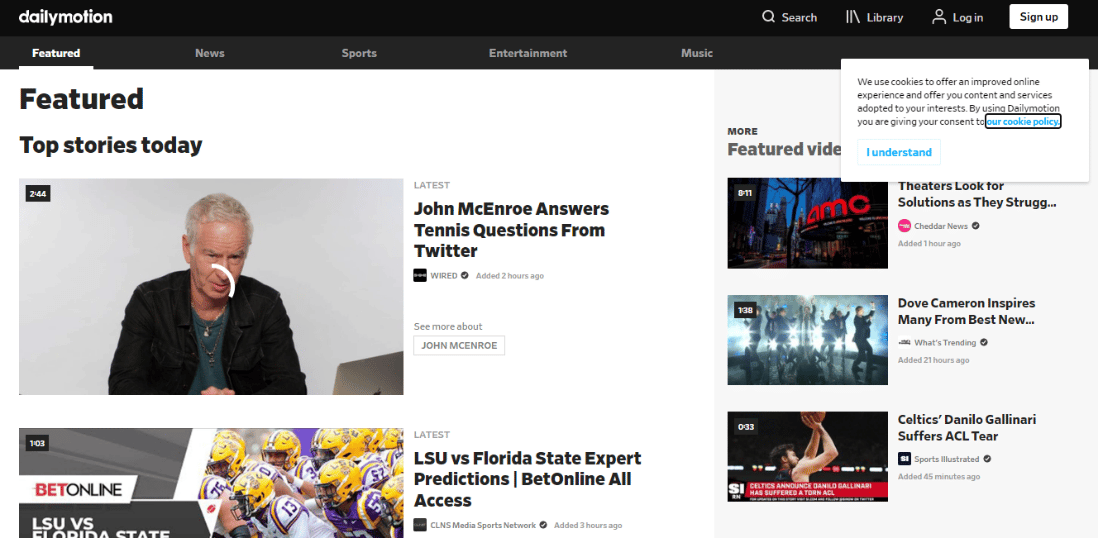Click the Sports Illustrated channel name
The image size is (1098, 538).
pyautogui.click(x=947, y=459)
